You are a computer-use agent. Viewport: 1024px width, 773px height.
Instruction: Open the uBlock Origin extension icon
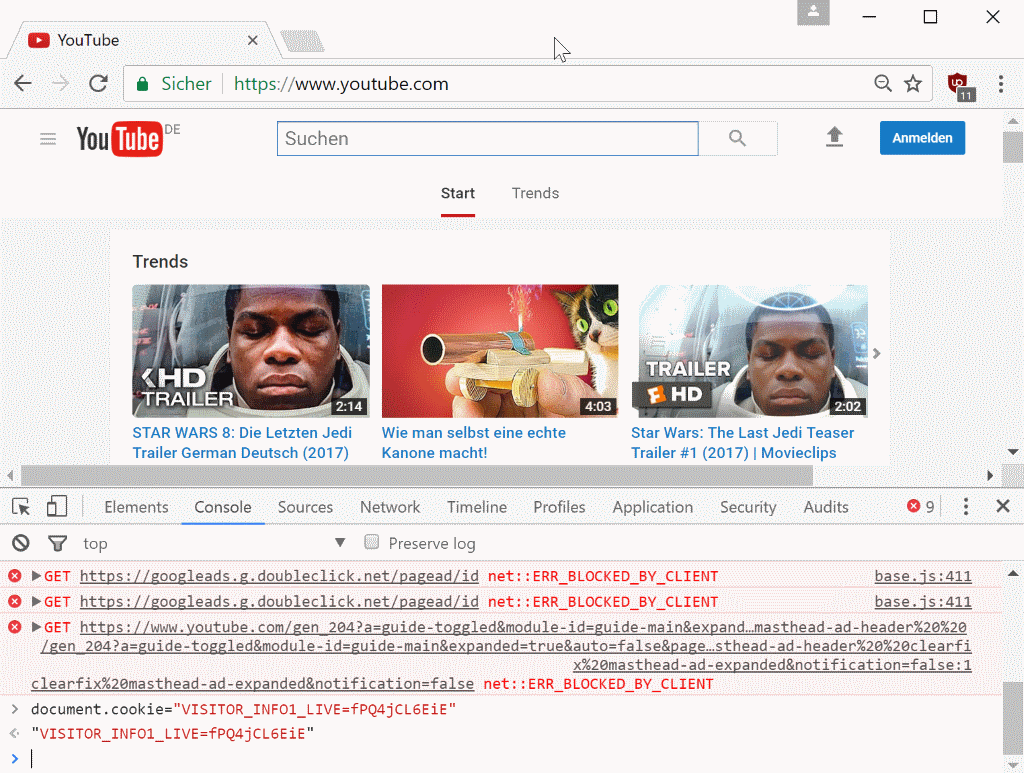point(961,86)
